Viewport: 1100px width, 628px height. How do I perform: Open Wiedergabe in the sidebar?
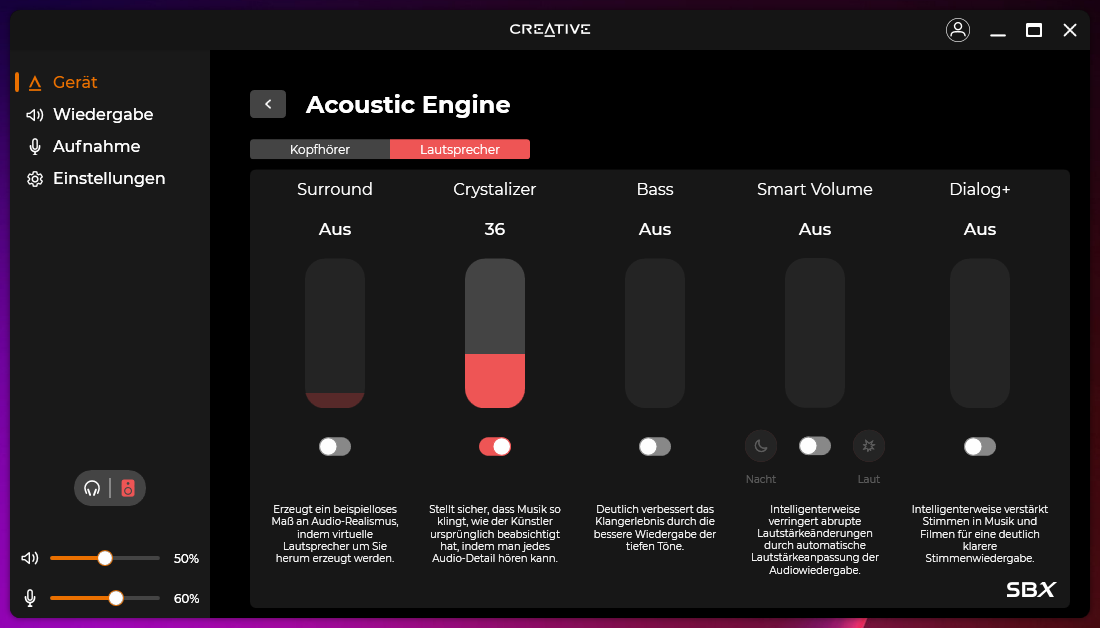click(x=103, y=114)
